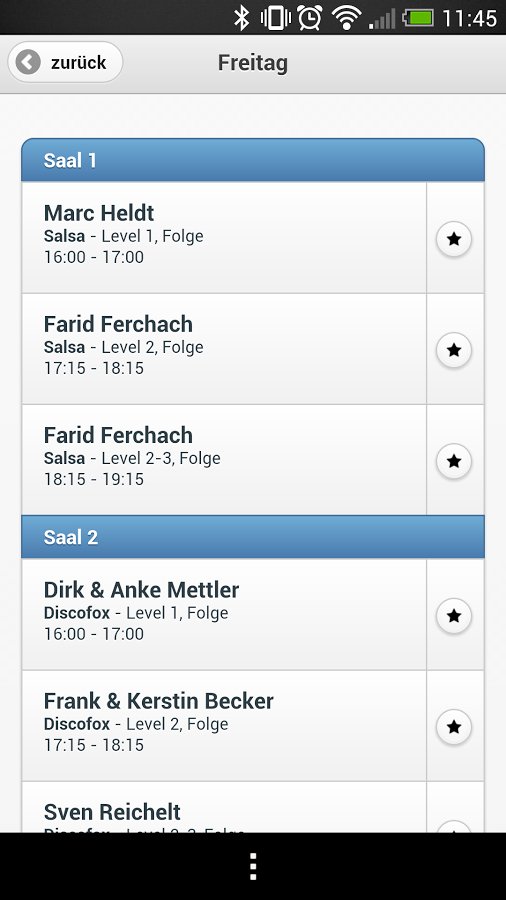
Task: Open Farid Ferchach 18:15 - 19:15 class
Action: click(224, 460)
